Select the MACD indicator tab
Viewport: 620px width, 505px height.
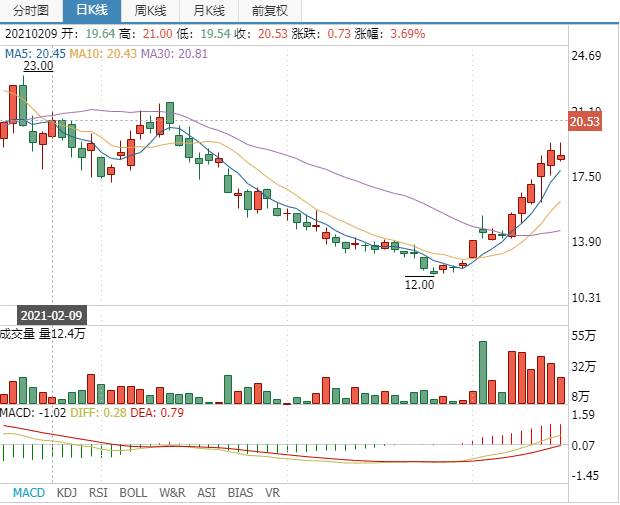pos(28,493)
